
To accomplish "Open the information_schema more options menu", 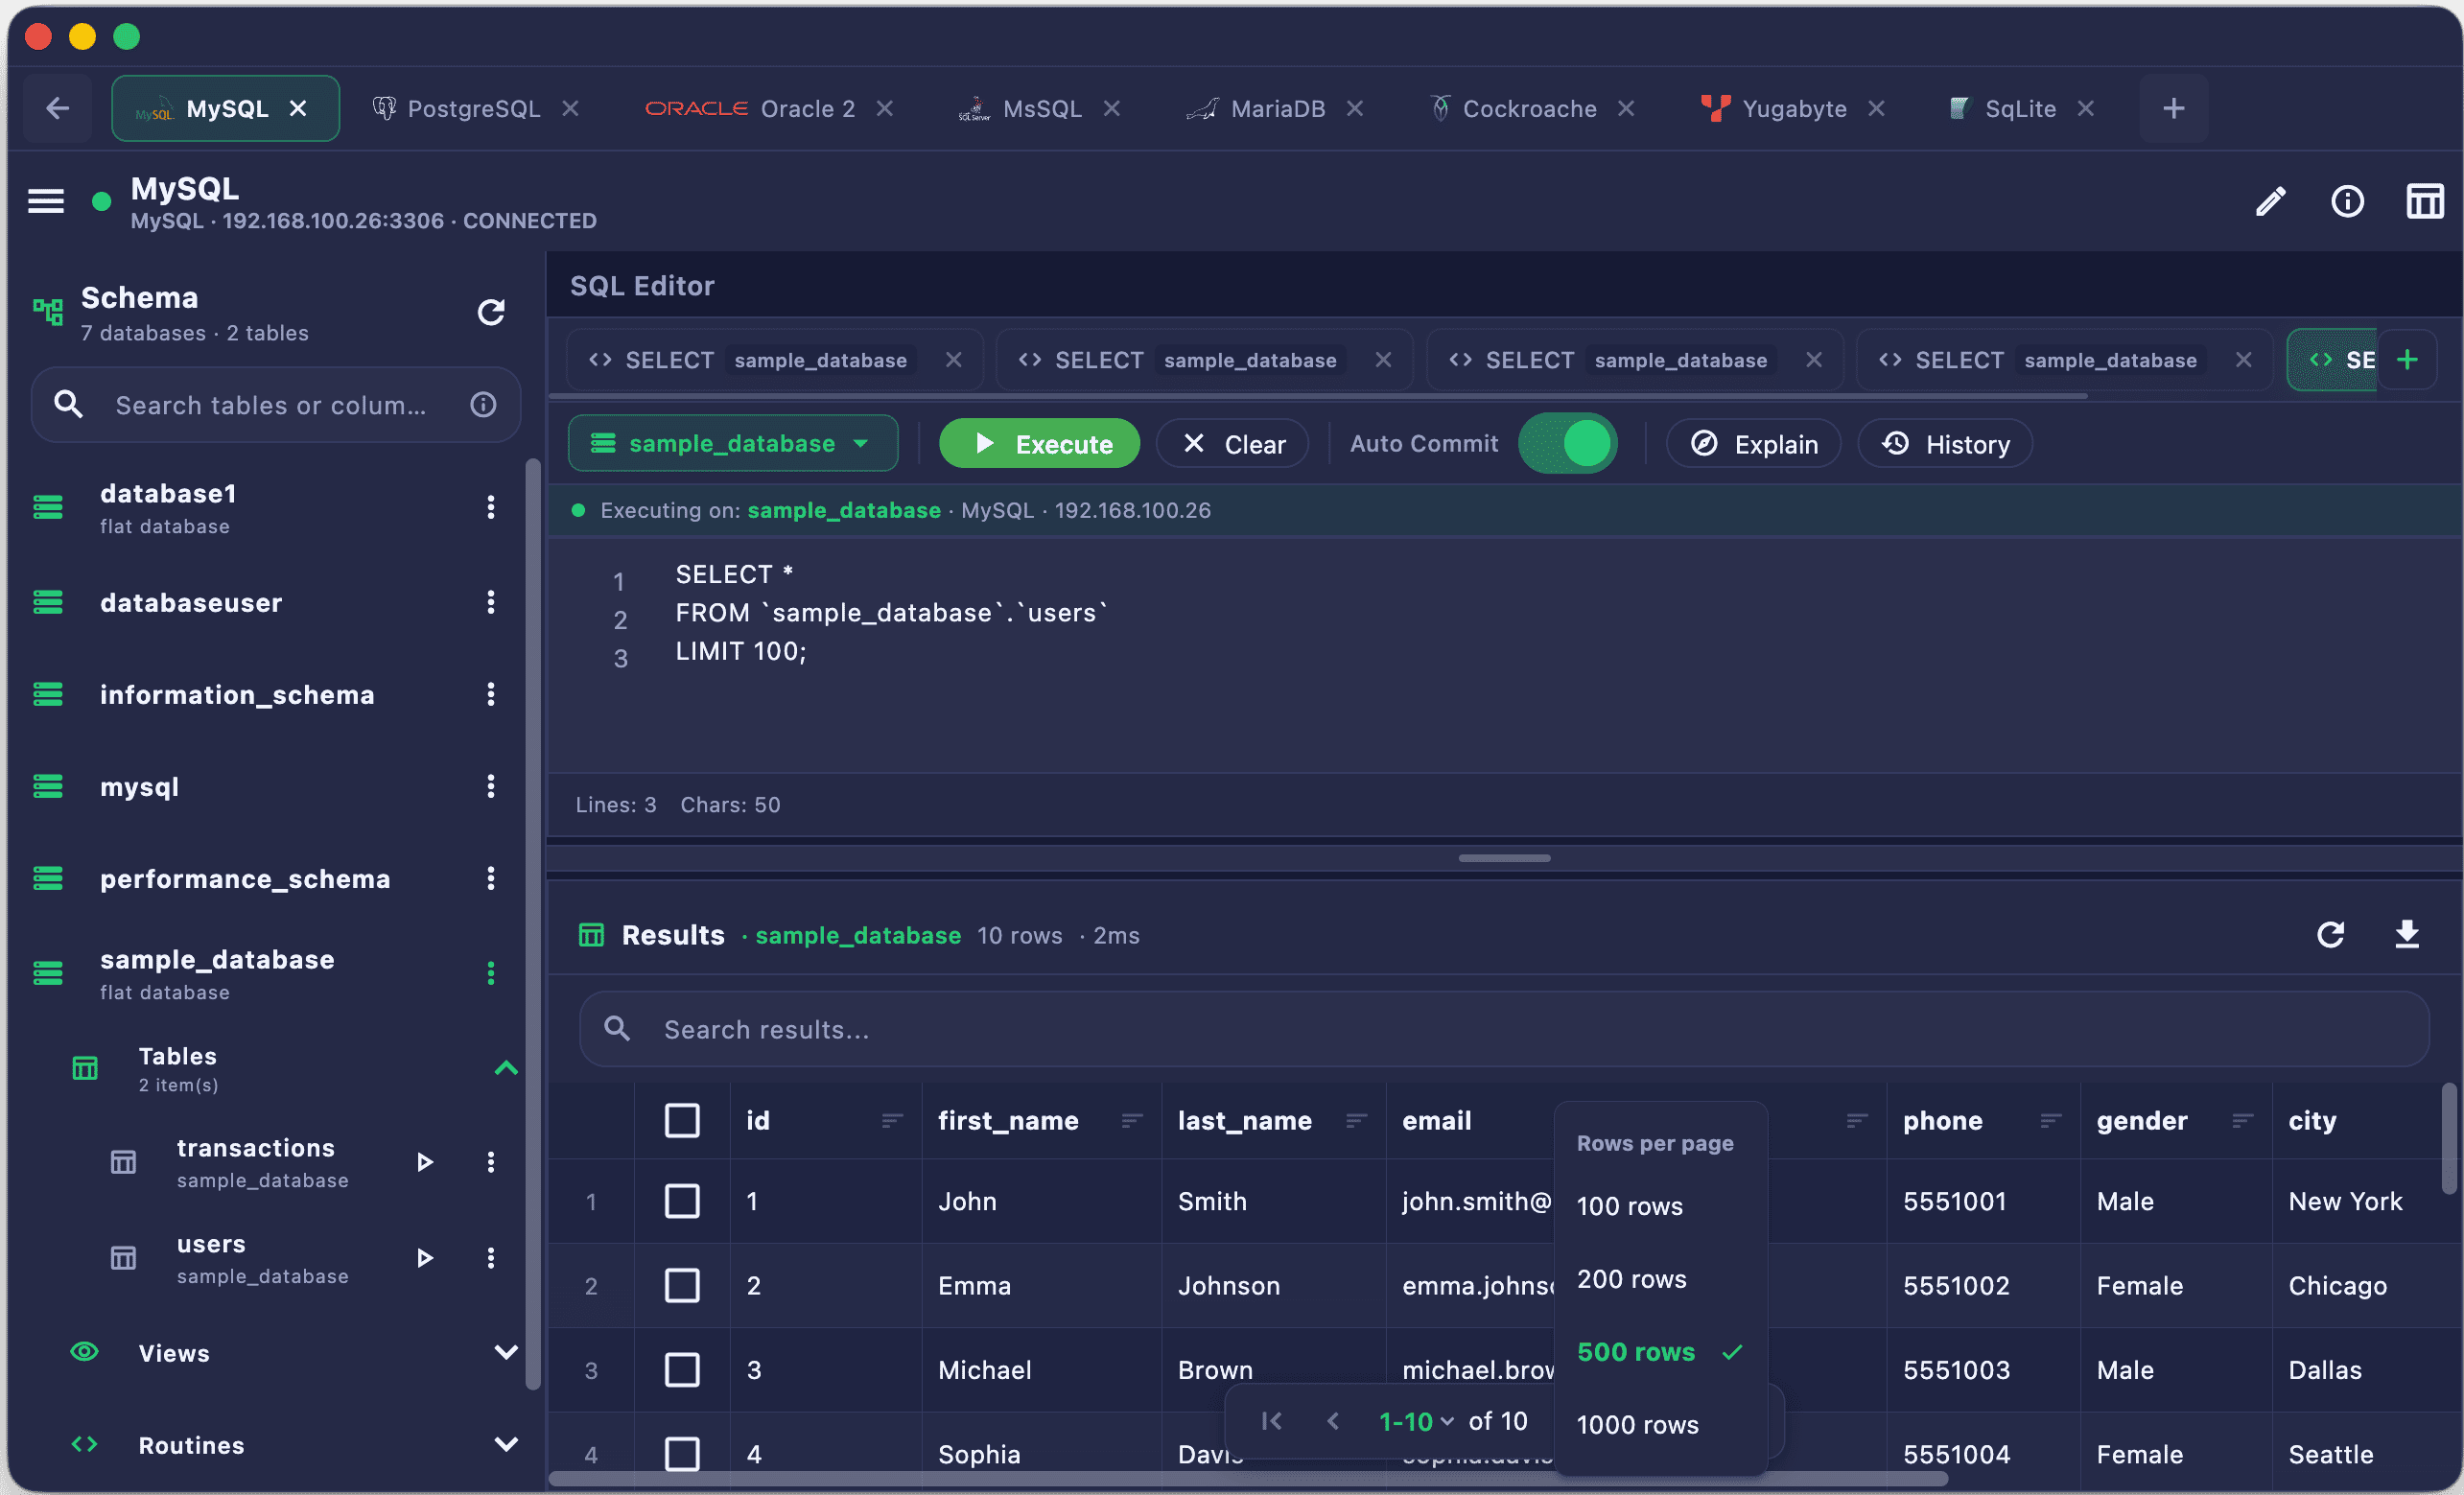I will click(491, 694).
